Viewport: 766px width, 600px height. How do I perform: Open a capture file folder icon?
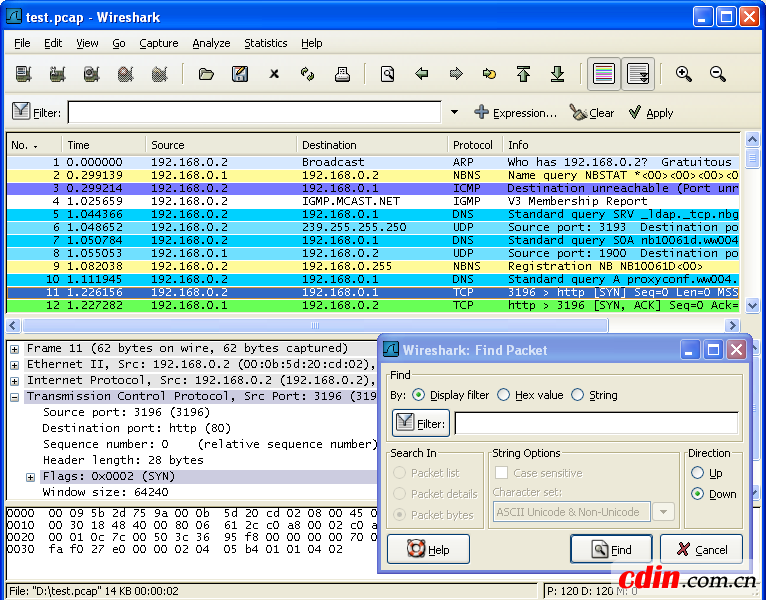coord(206,74)
